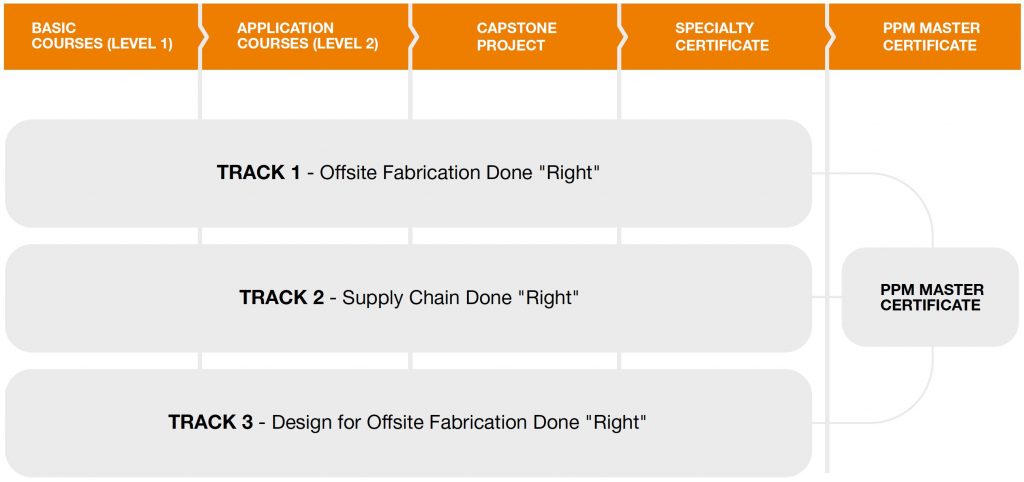Click the chevron arrow after Basic Courses
Screen dimensions: 1024x482
point(203,37)
